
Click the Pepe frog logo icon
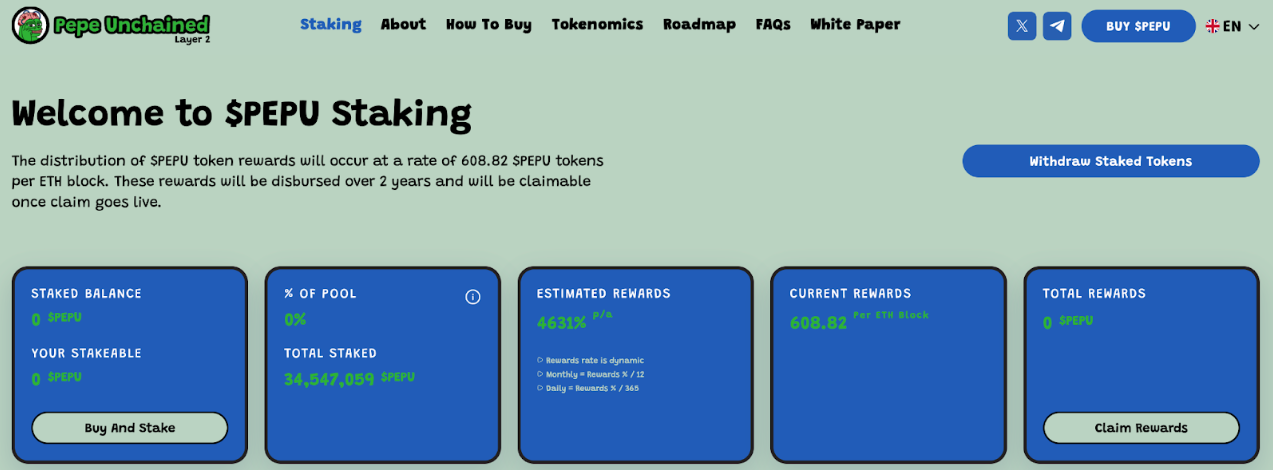click(x=30, y=26)
